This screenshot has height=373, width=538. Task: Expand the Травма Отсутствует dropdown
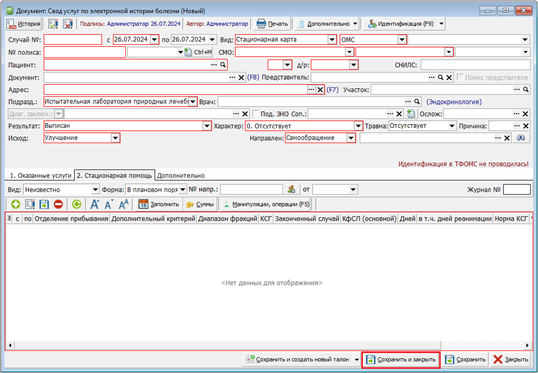[x=452, y=126]
